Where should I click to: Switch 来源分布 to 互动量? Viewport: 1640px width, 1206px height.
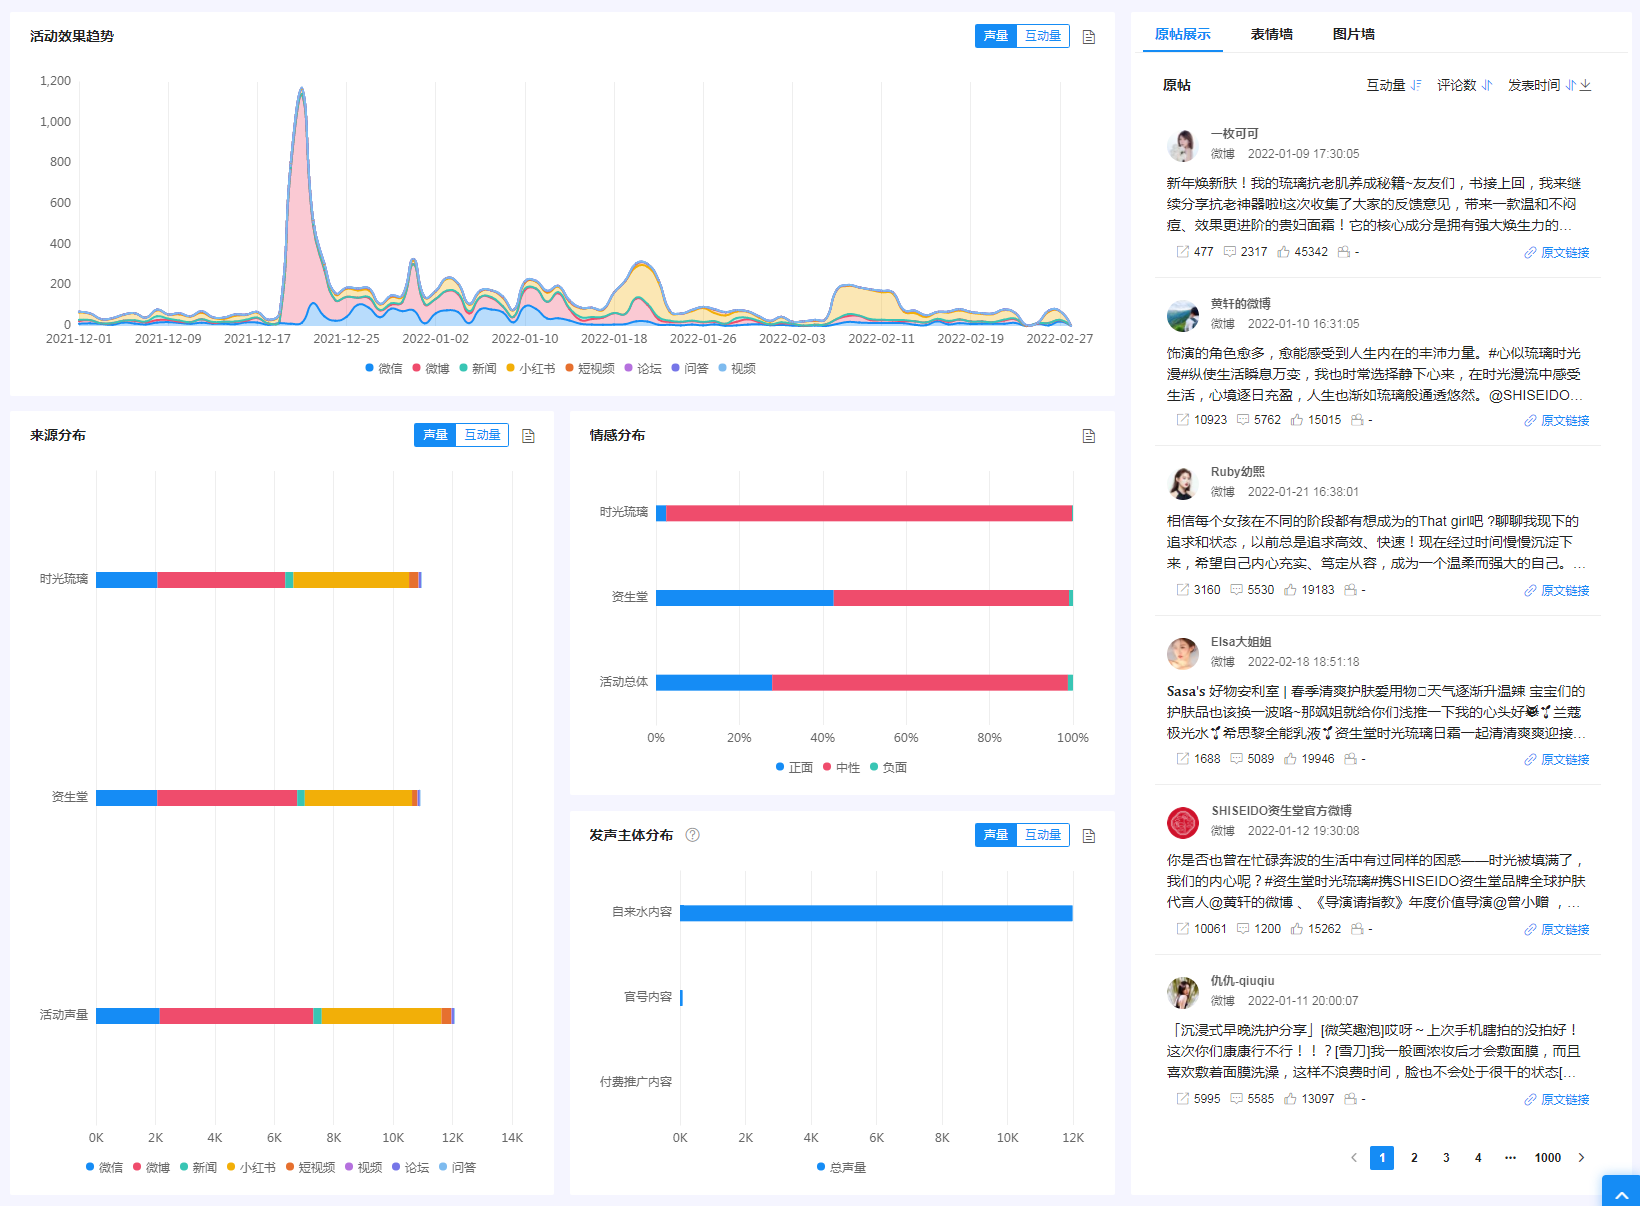click(482, 435)
